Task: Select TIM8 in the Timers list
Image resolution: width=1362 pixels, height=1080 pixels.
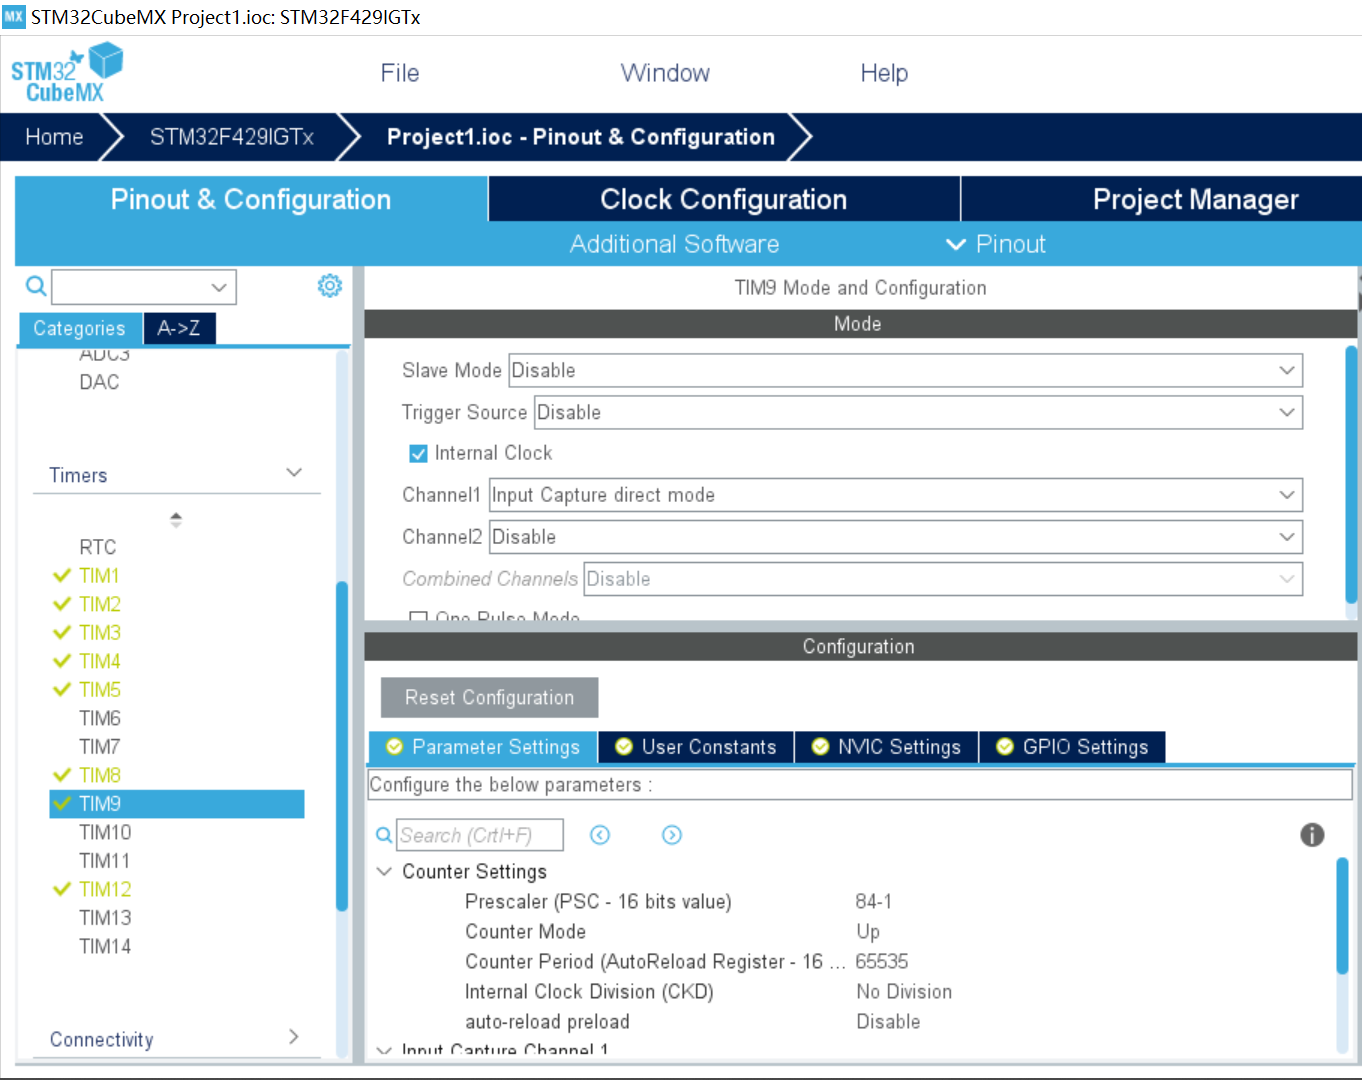Action: click(100, 775)
